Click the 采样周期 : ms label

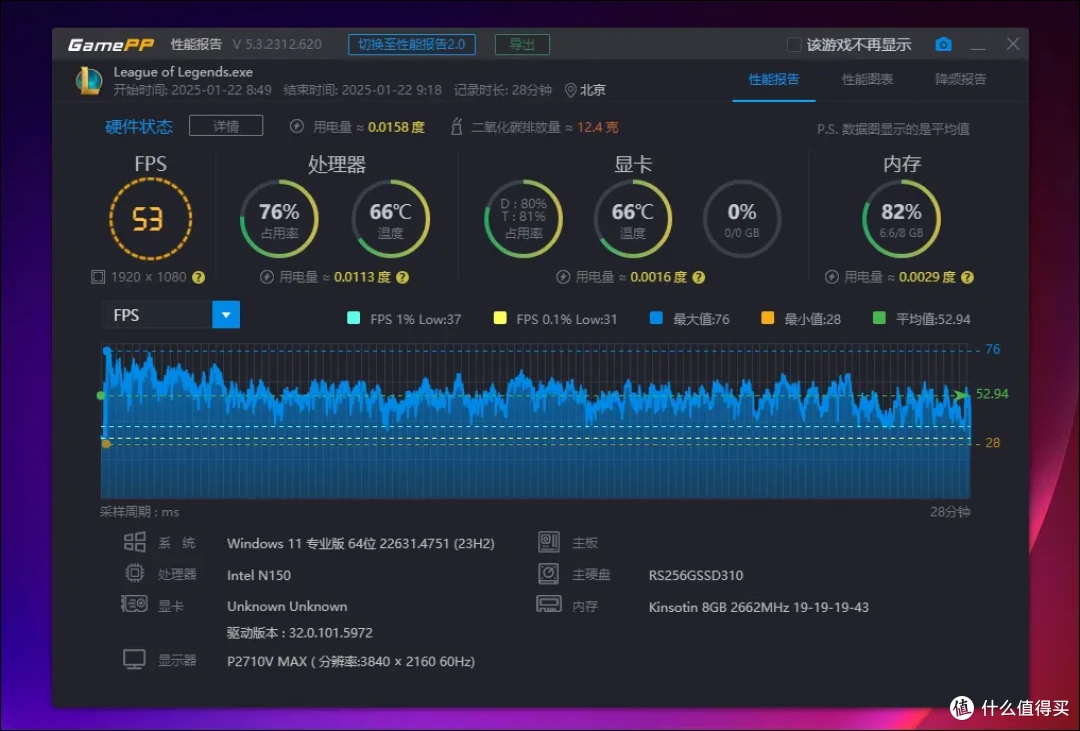click(140, 512)
